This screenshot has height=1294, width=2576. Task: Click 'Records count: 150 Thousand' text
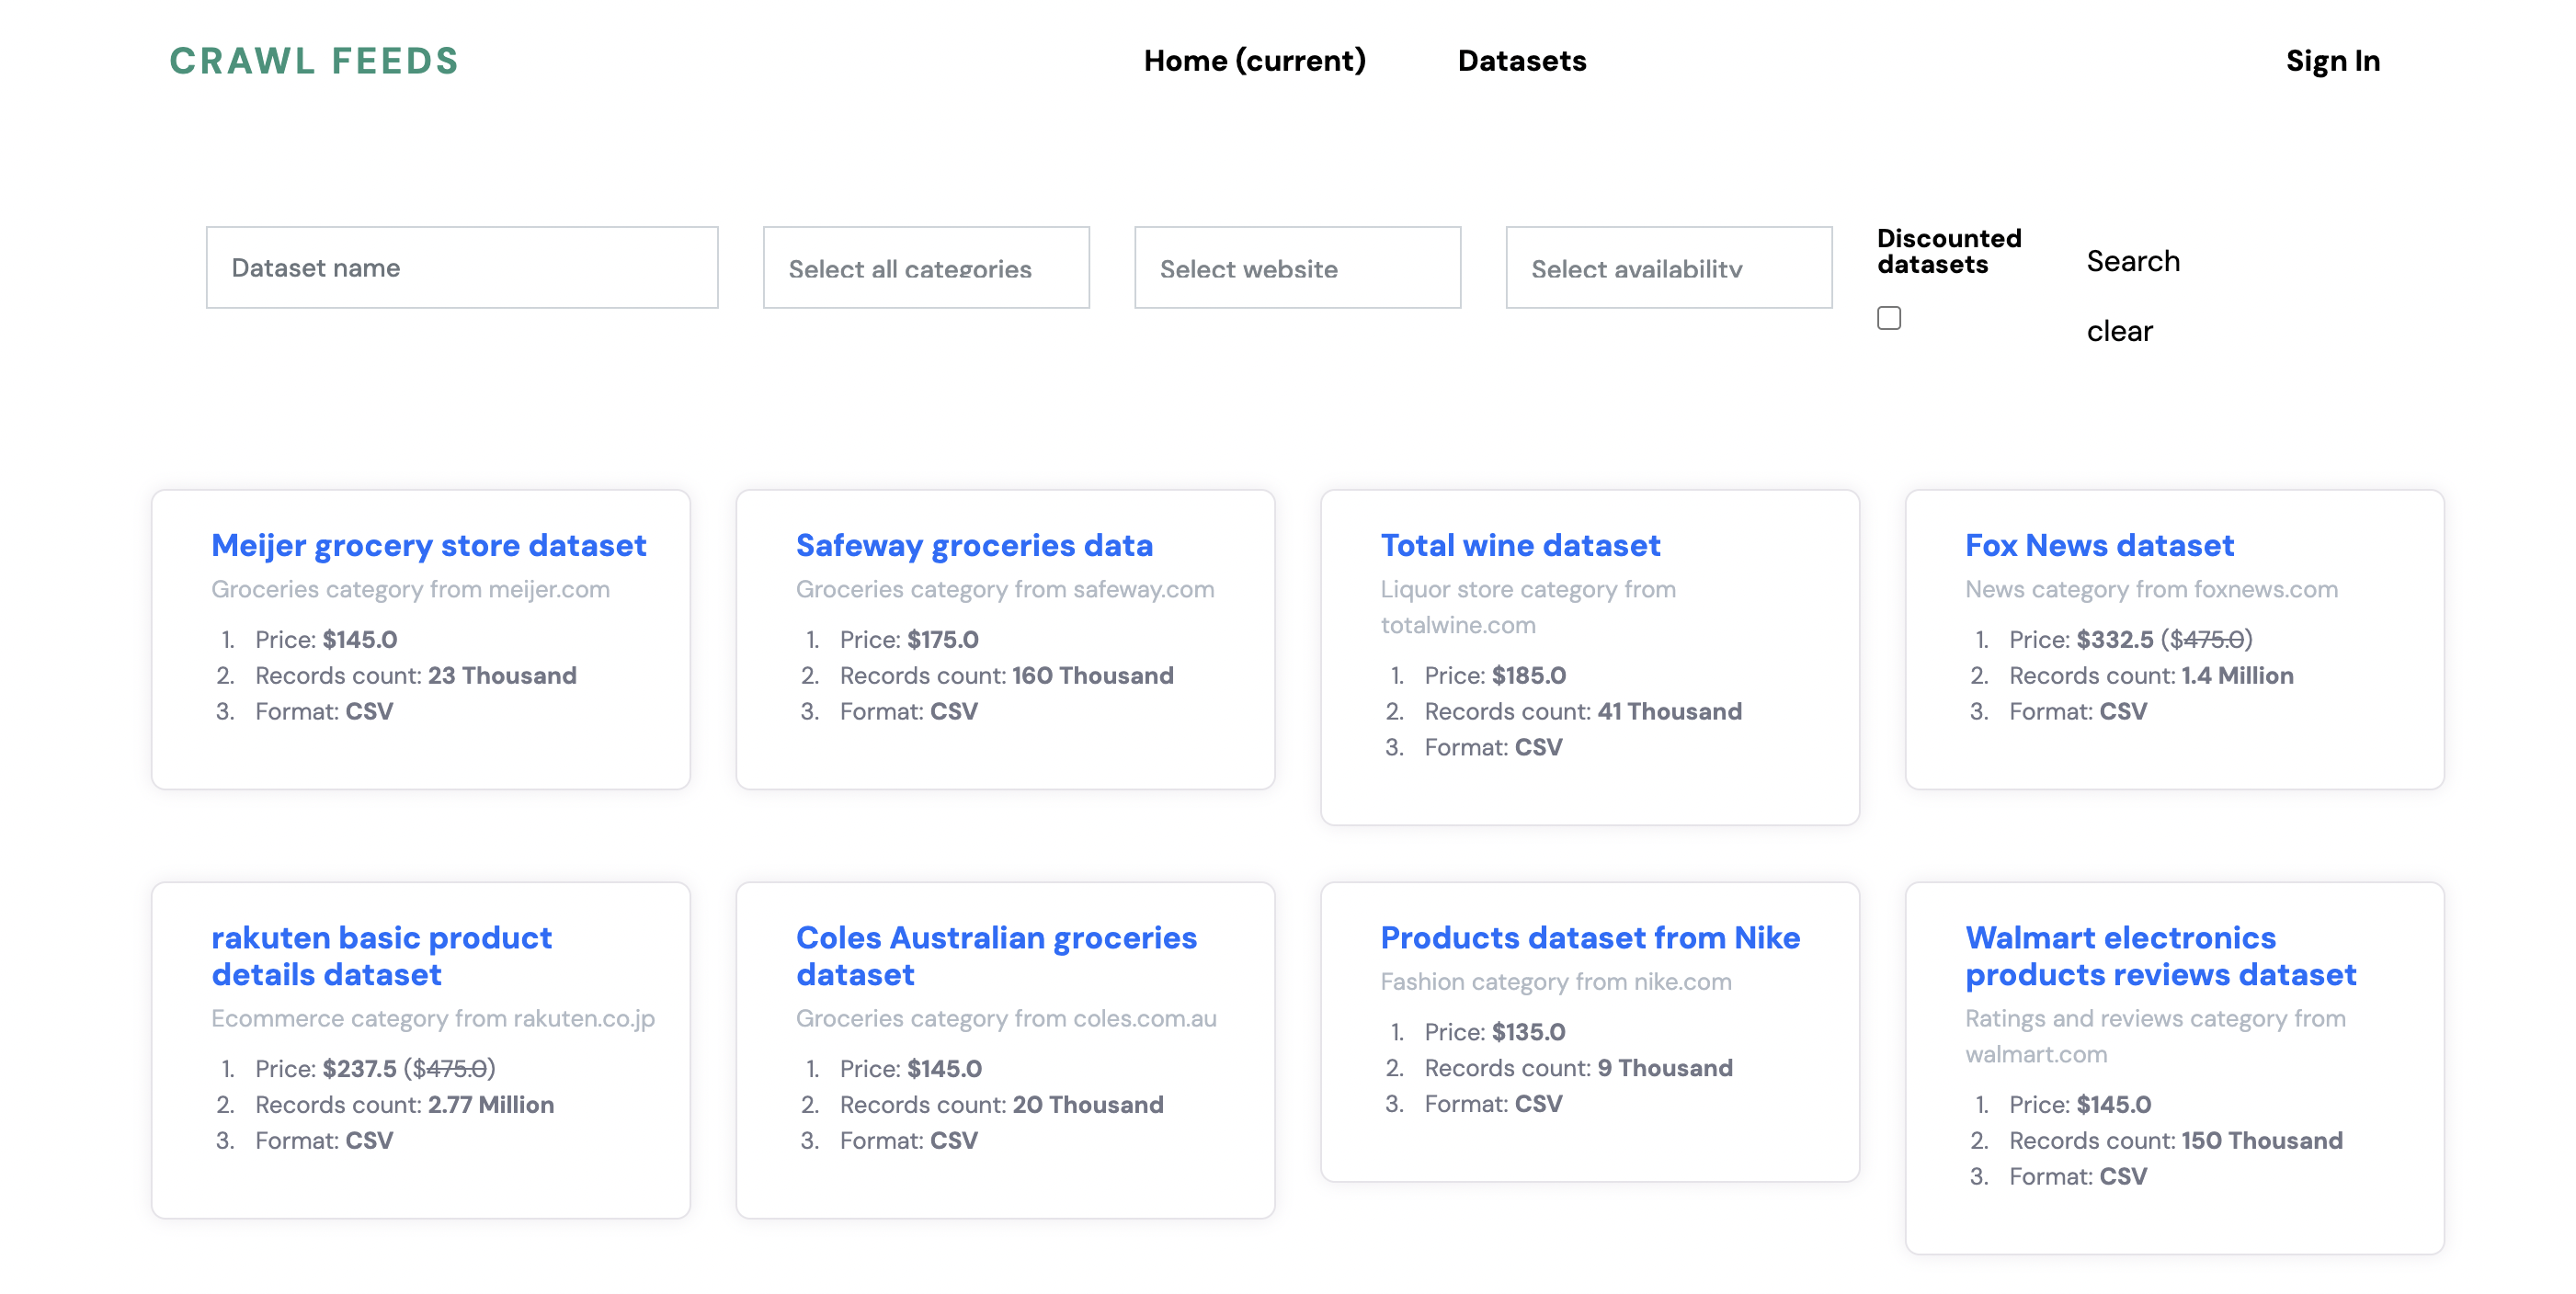2176,1141
